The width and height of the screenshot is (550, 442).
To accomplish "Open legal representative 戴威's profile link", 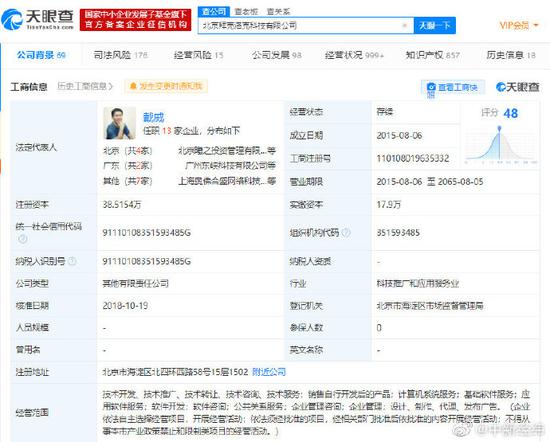I will pyautogui.click(x=154, y=117).
